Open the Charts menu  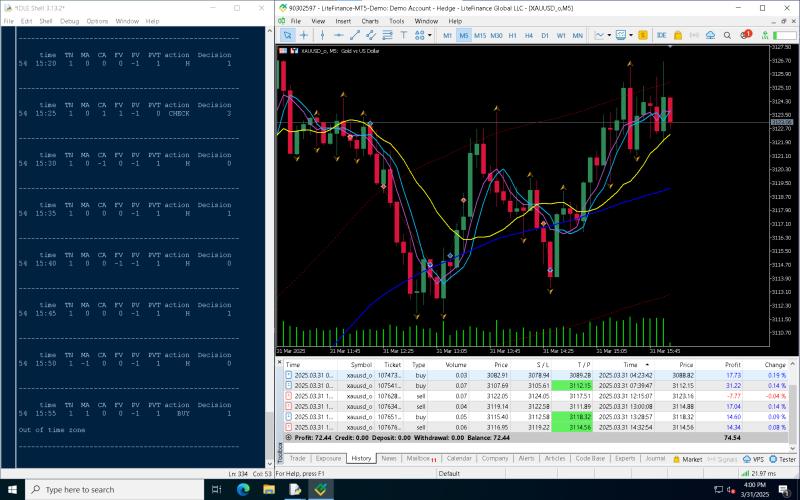tap(370, 21)
